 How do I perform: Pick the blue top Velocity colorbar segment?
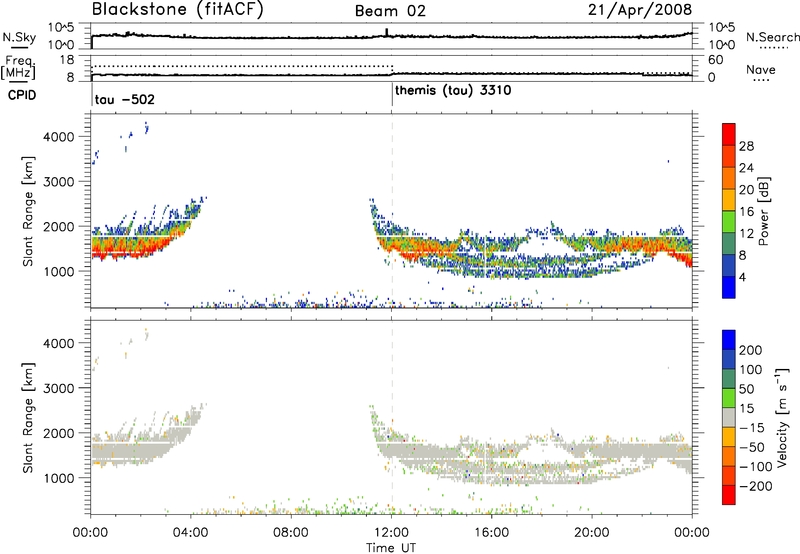729,340
